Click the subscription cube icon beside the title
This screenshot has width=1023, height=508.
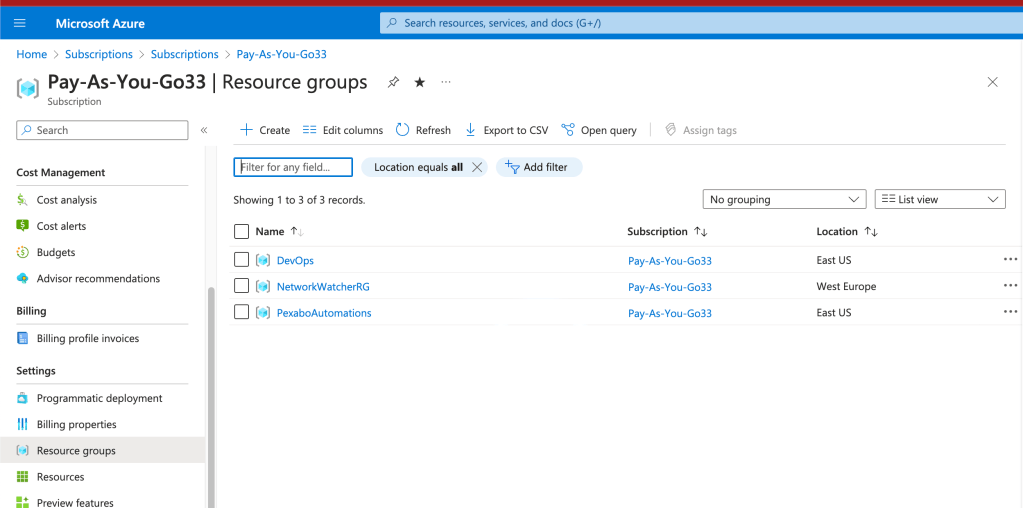click(x=27, y=88)
